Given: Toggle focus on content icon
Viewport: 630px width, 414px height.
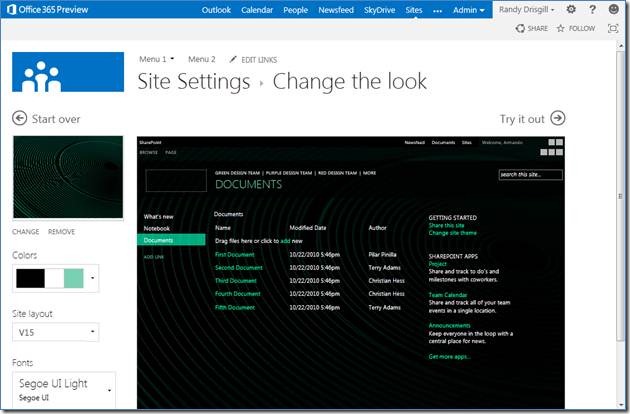Looking at the screenshot, I should [x=613, y=28].
